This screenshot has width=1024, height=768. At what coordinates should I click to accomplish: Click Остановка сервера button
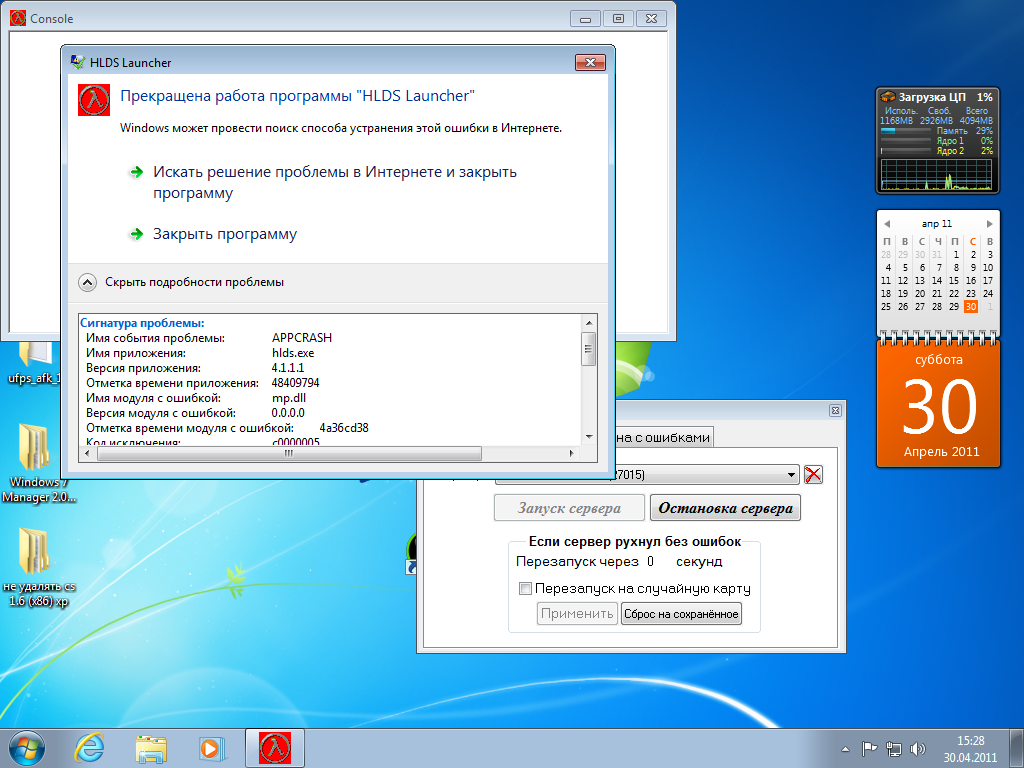pos(725,508)
